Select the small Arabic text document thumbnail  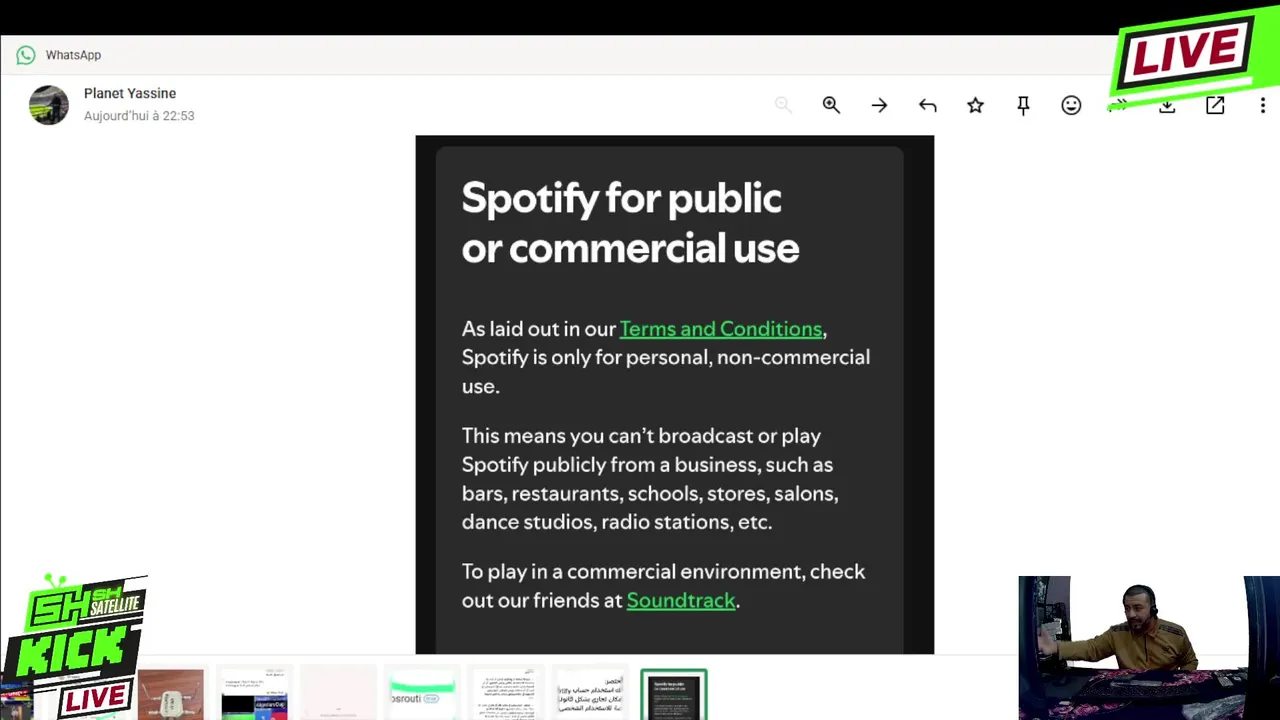[506, 694]
